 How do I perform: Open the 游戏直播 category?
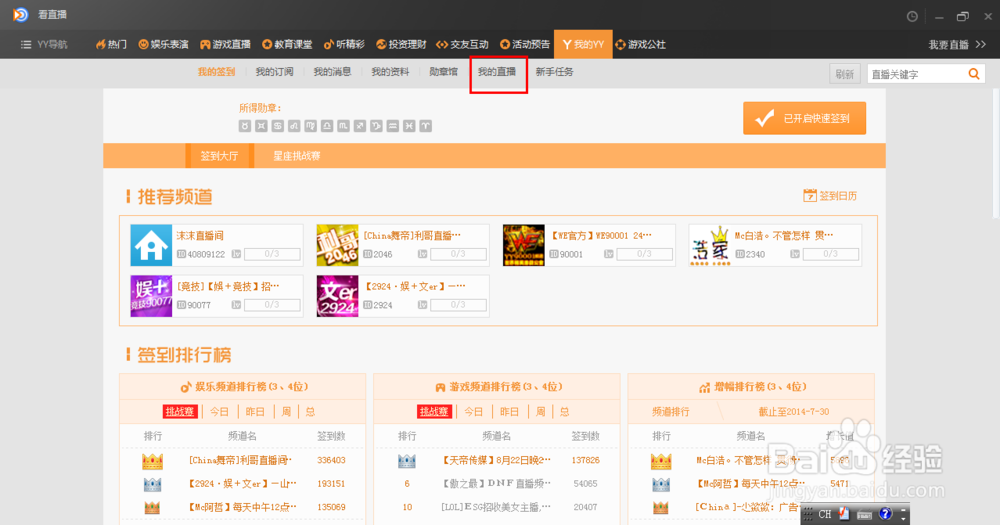click(x=225, y=45)
